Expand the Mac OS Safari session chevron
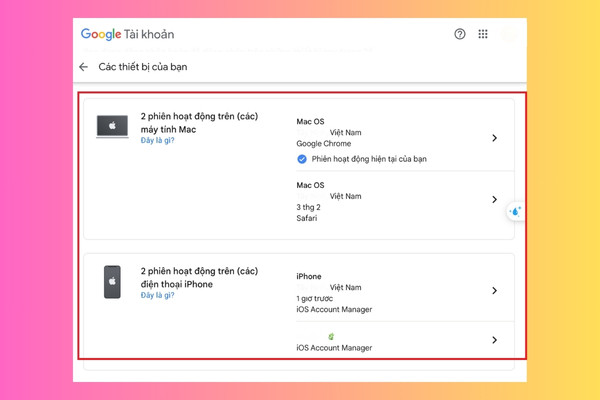The height and width of the screenshot is (400, 600). pyautogui.click(x=494, y=199)
